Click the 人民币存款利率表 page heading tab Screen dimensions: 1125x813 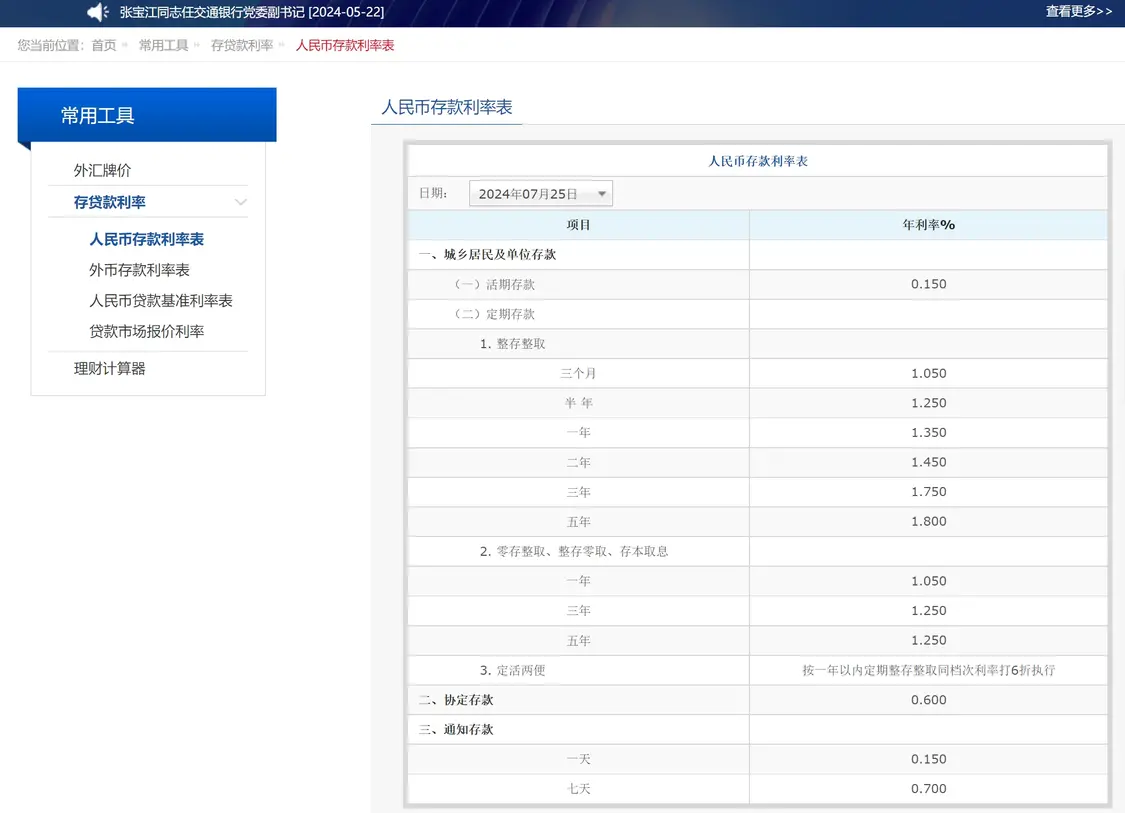pos(446,107)
